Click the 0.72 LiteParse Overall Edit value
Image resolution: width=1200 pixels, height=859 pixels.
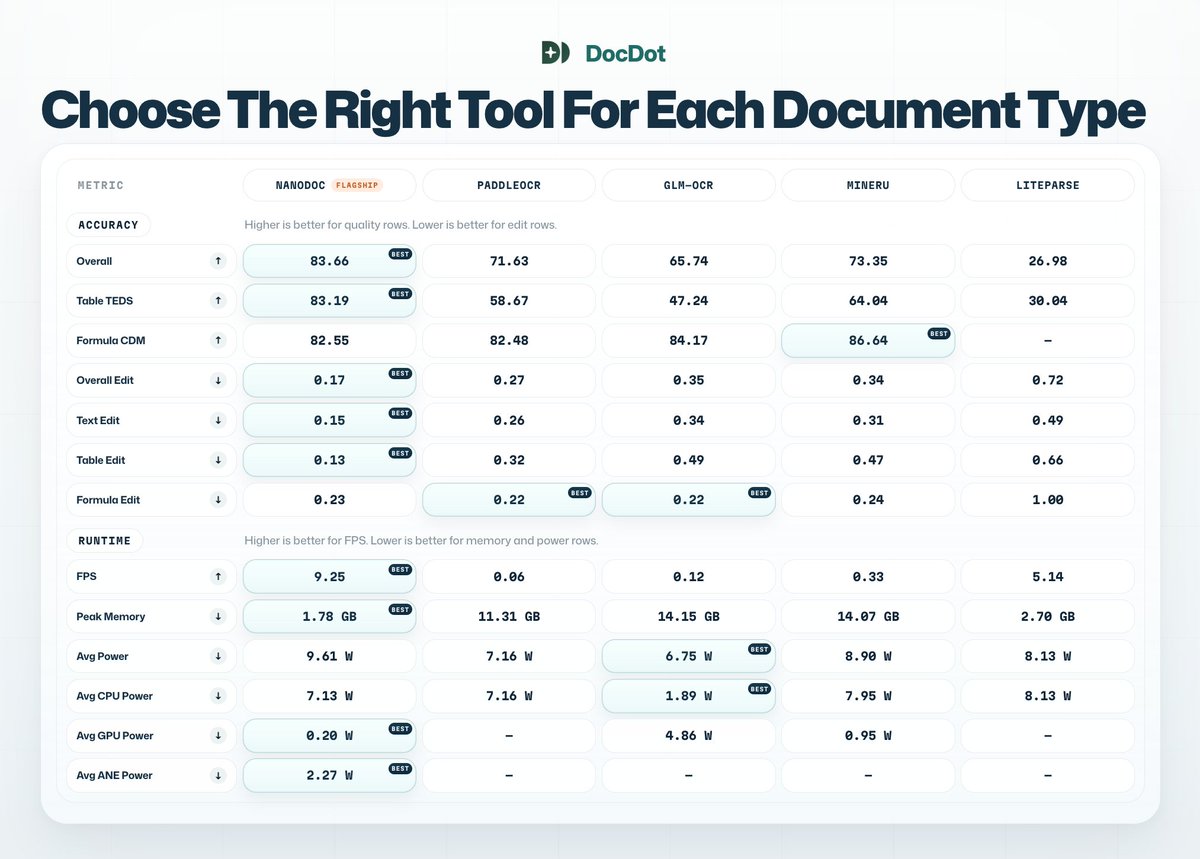pos(1047,381)
